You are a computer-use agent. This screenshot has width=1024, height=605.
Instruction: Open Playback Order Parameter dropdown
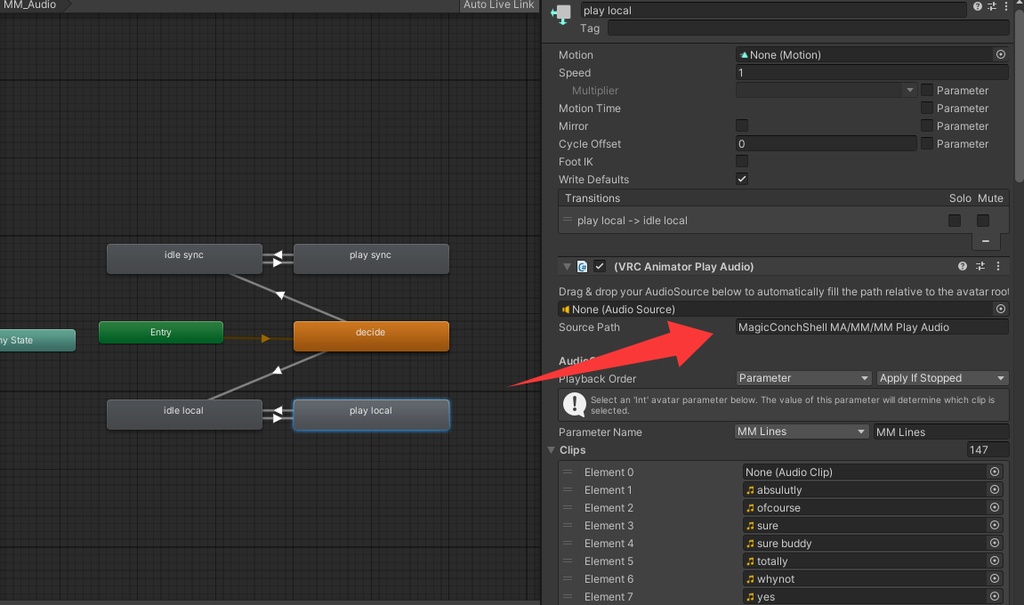tap(803, 378)
